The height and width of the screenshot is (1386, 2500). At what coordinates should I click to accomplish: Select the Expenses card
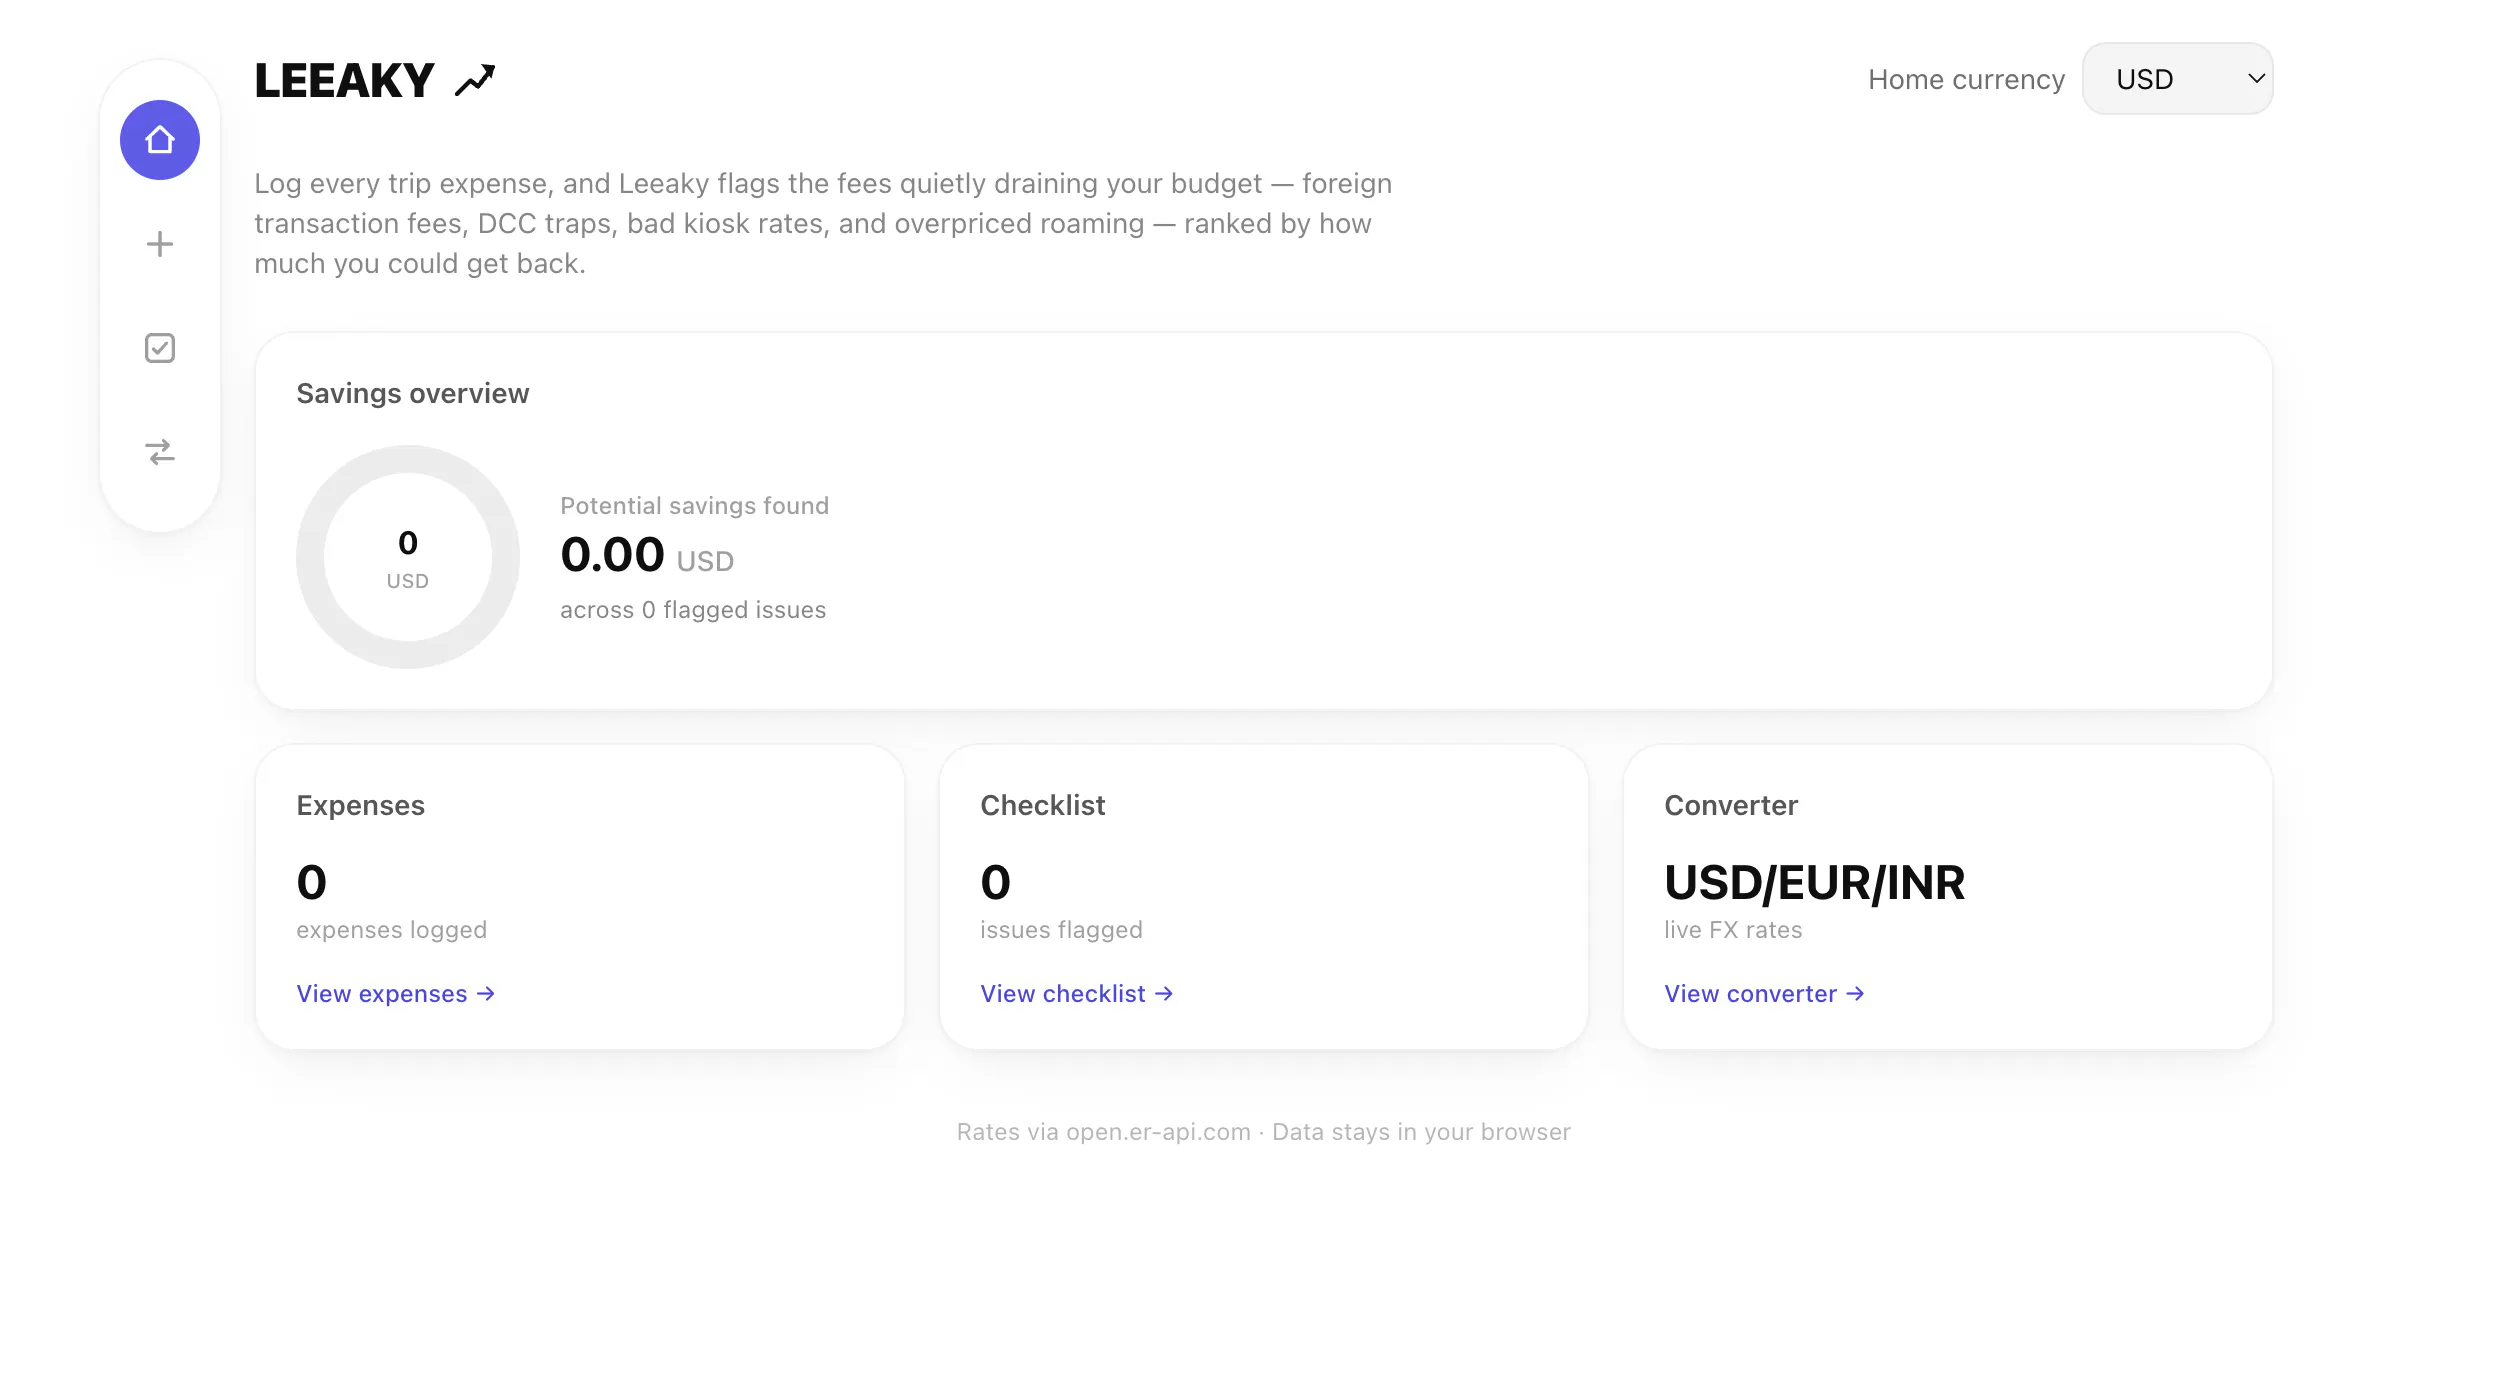tap(580, 897)
